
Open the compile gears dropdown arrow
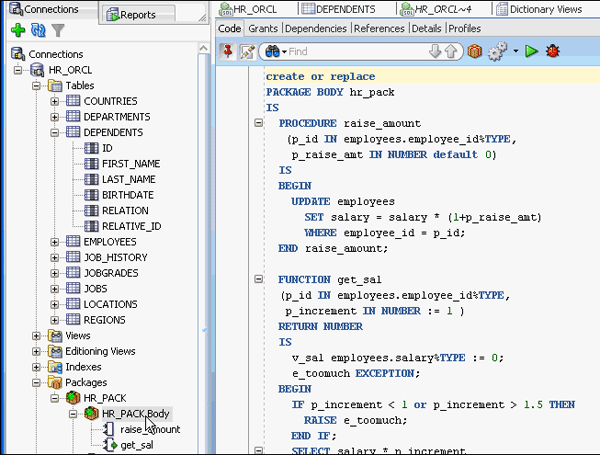(515, 51)
